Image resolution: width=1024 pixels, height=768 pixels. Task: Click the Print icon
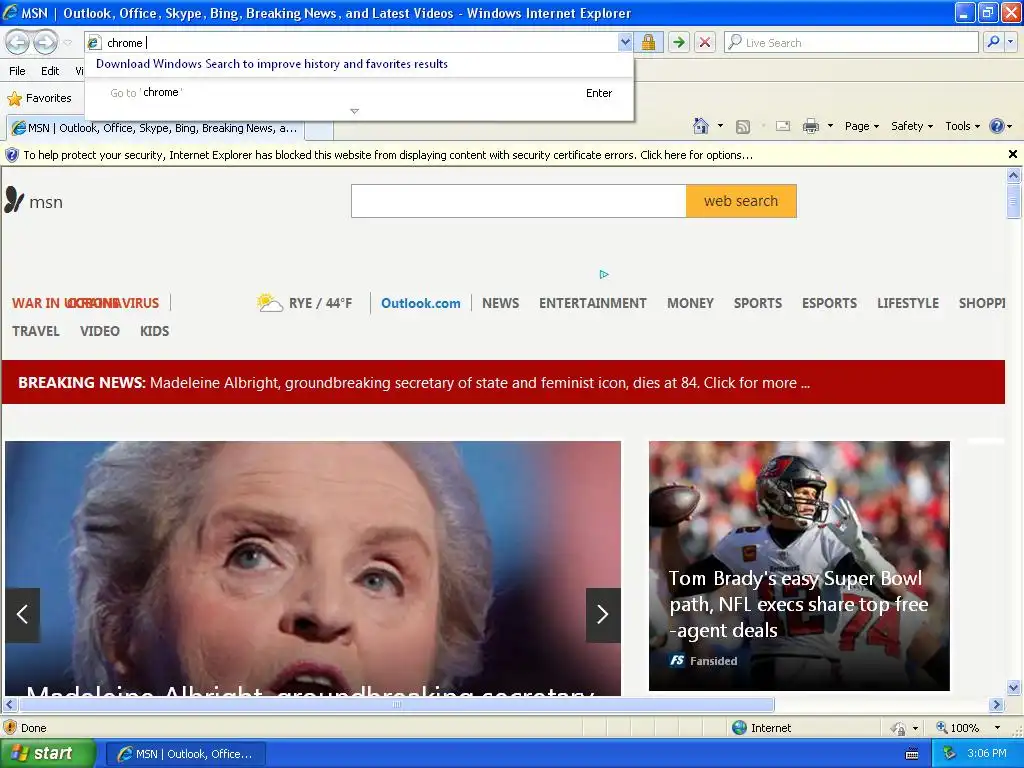[x=810, y=126]
